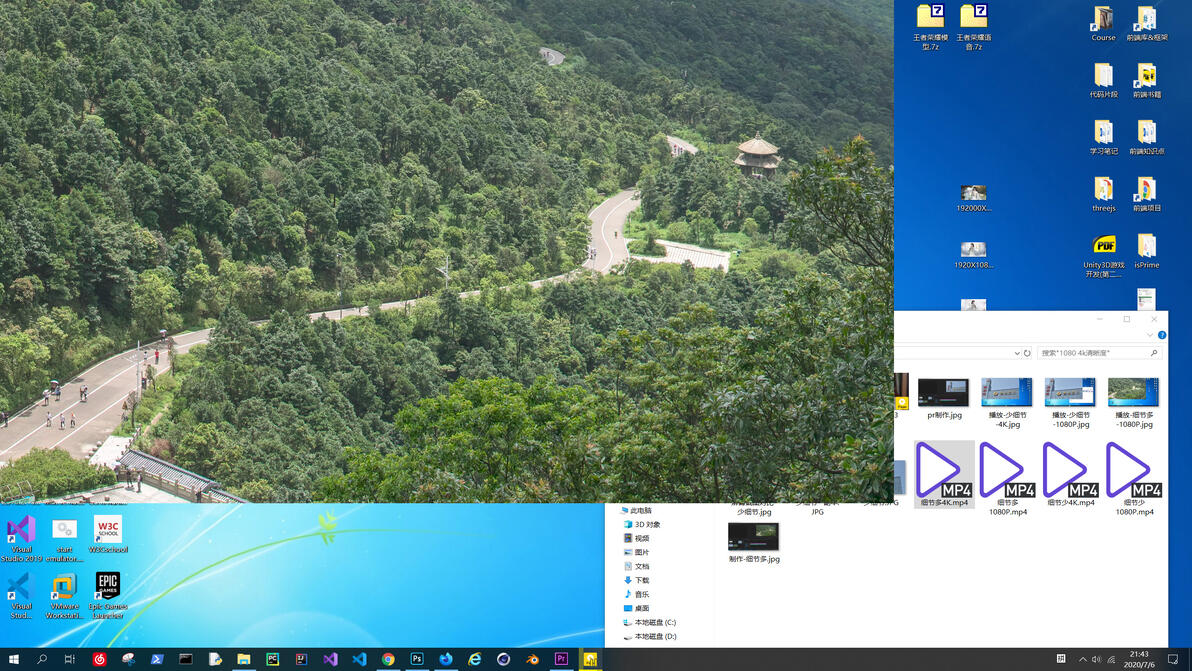
Task: Select Epic Games Launcher desktop shortcut
Action: pyautogui.click(x=108, y=596)
